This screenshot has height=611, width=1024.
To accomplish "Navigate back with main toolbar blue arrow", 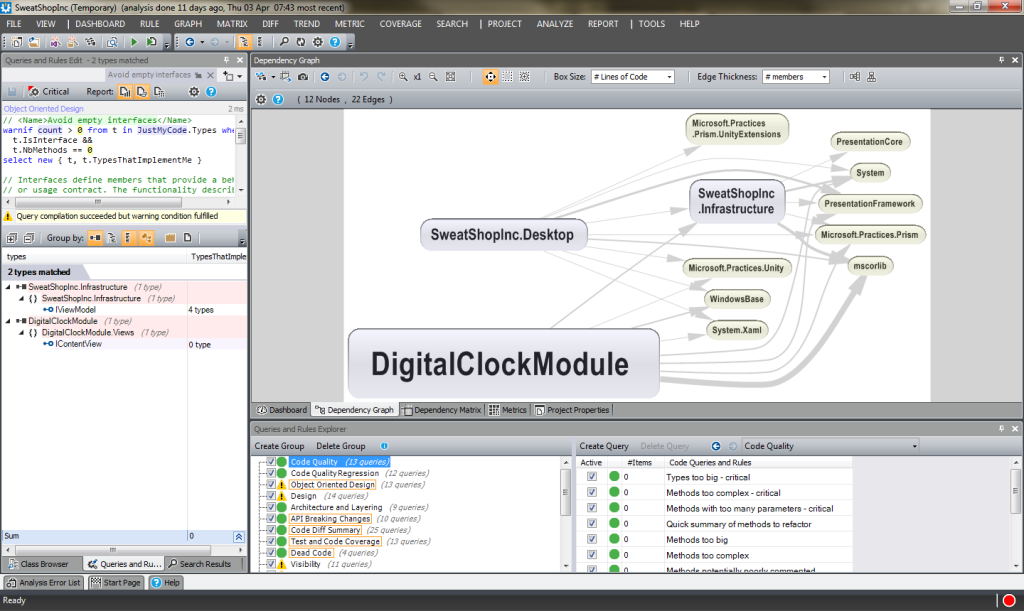I will tap(190, 42).
